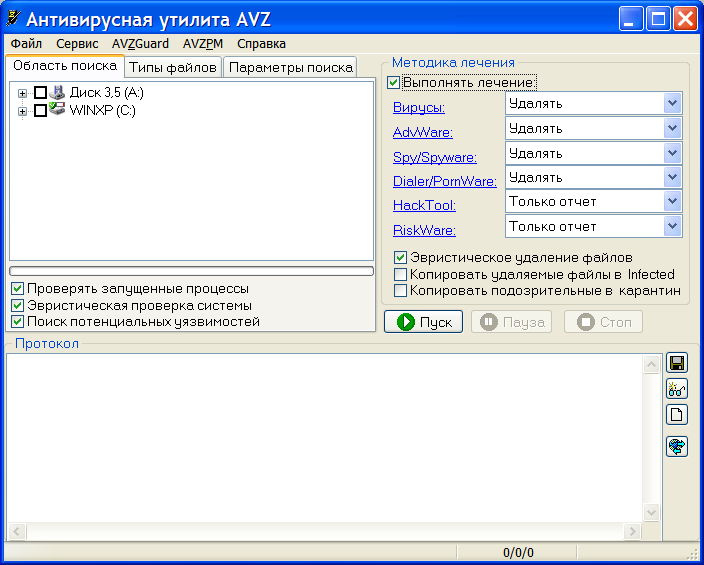
Task: Click the protocol scroll up arrow
Action: (651, 364)
